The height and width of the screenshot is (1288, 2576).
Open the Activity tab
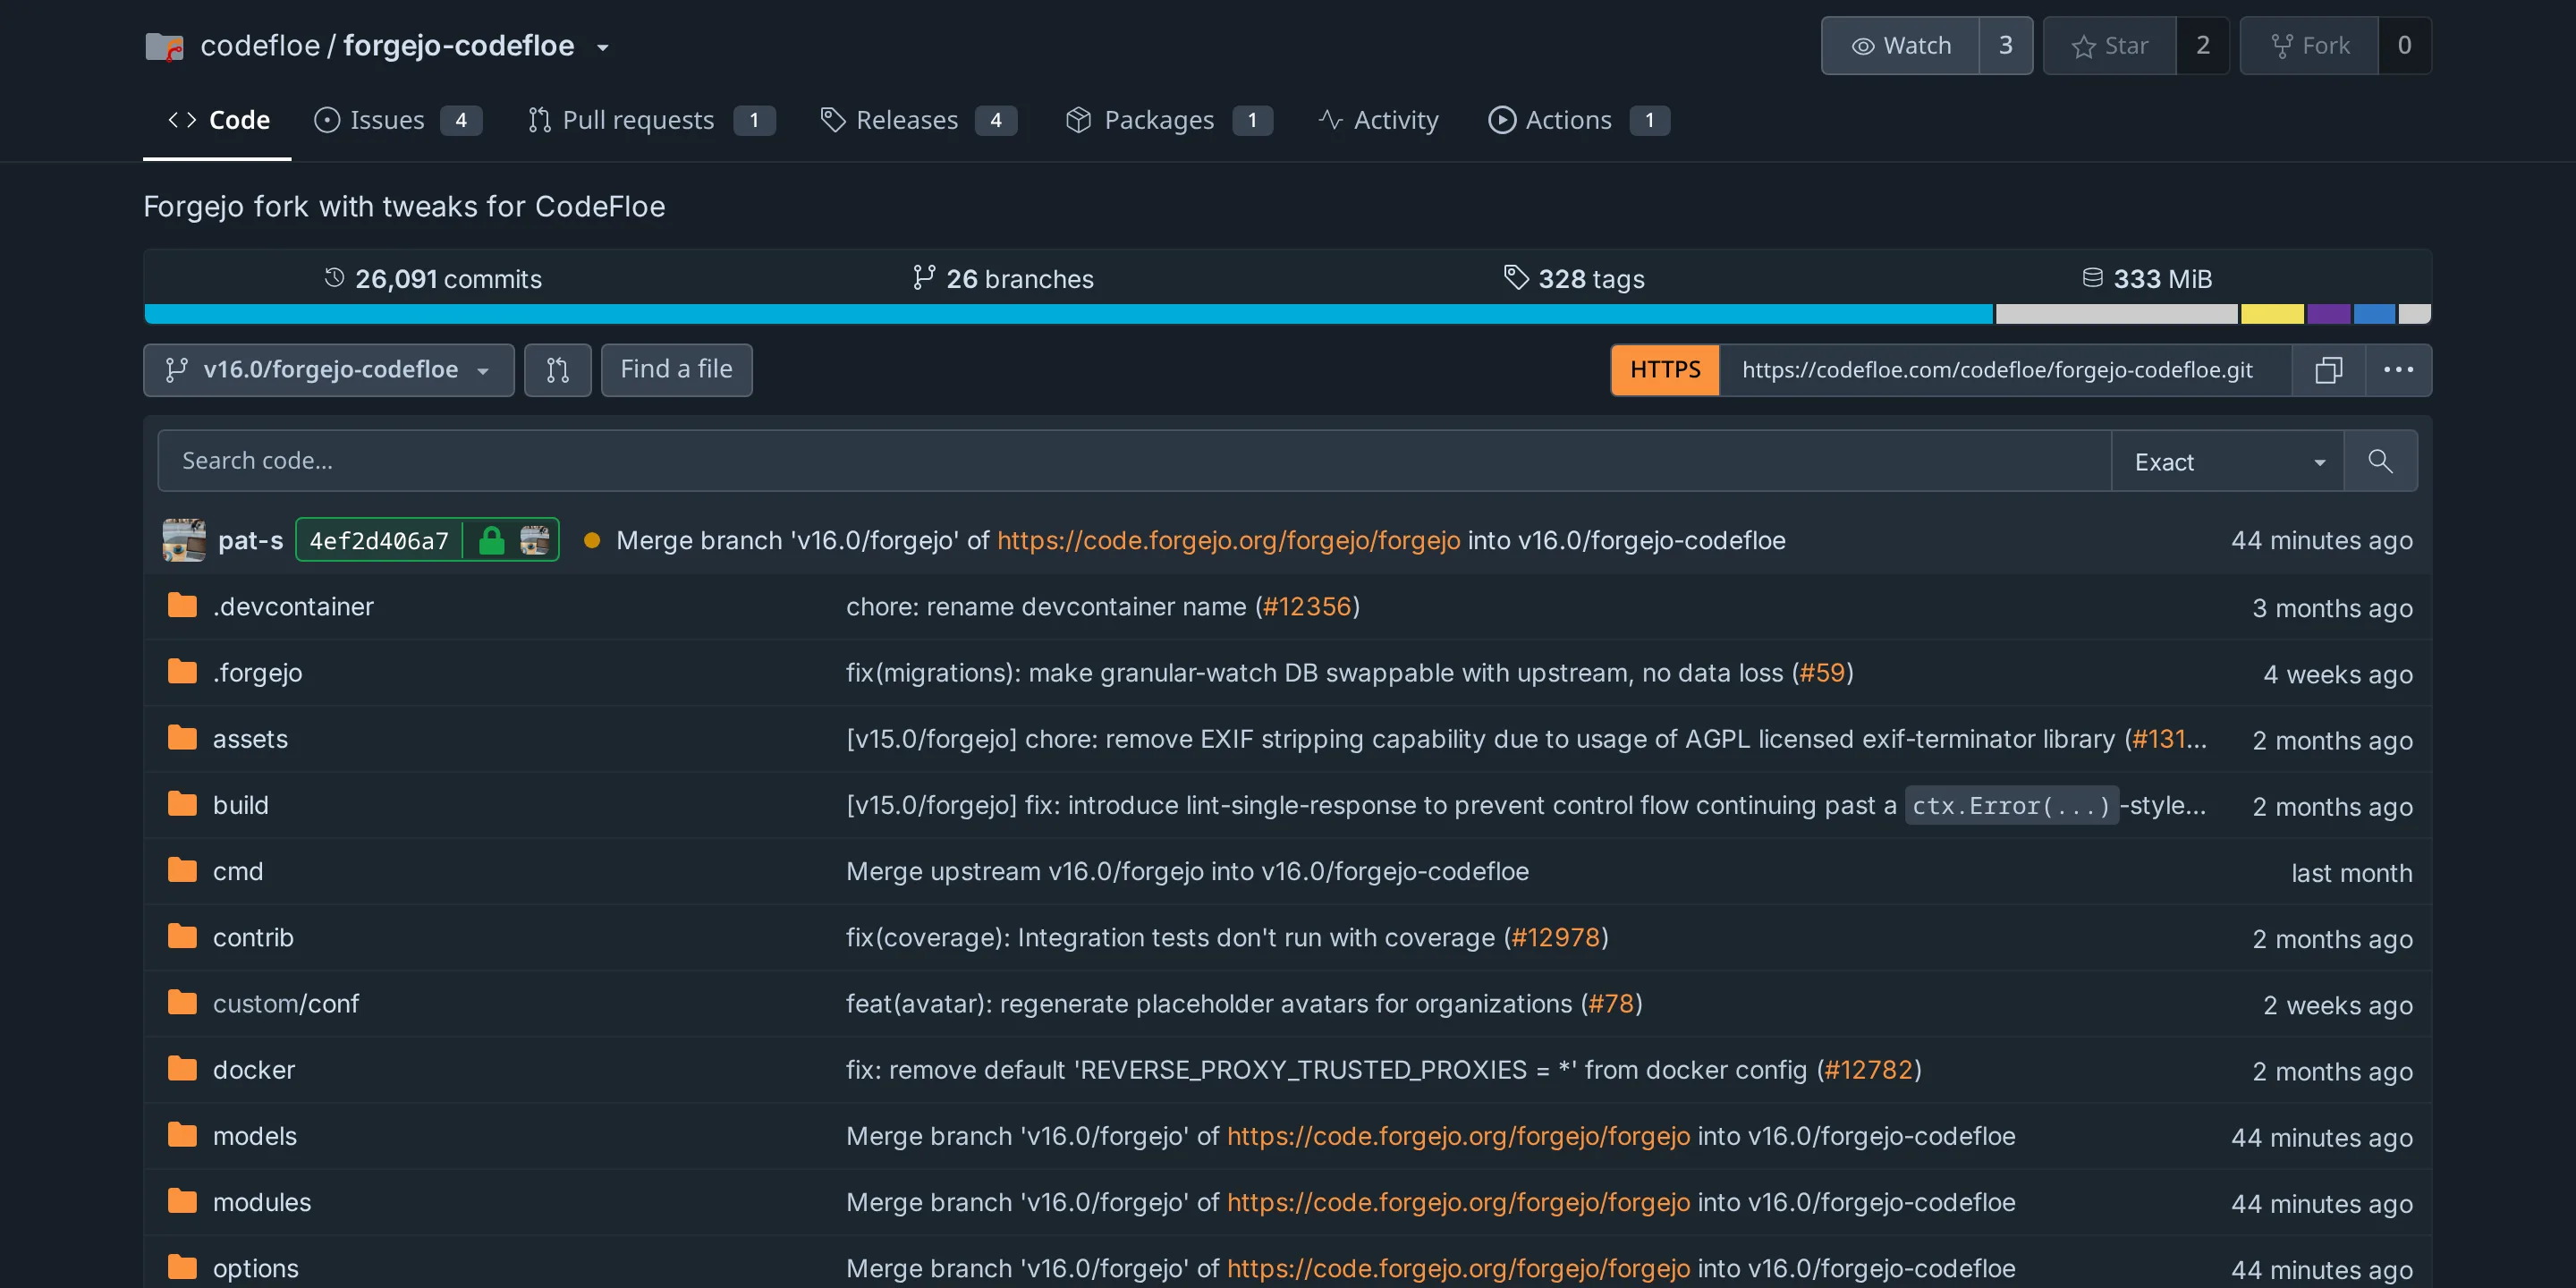[x=1378, y=120]
